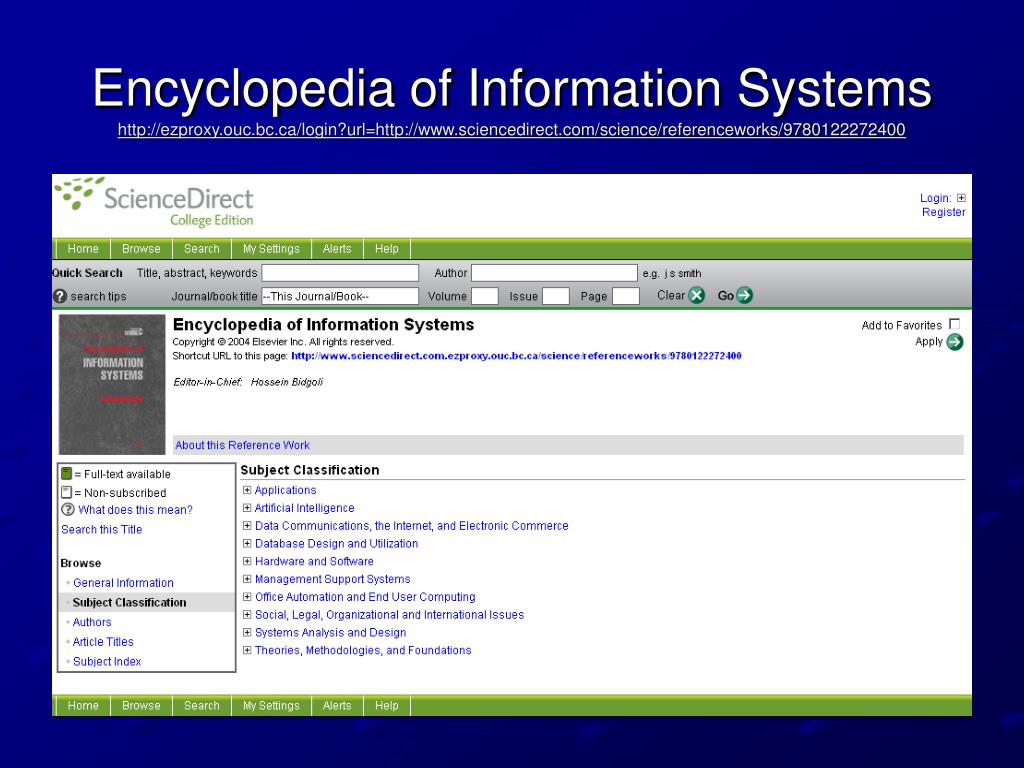Focus the Volume field
This screenshot has height=768, width=1024.
485,296
